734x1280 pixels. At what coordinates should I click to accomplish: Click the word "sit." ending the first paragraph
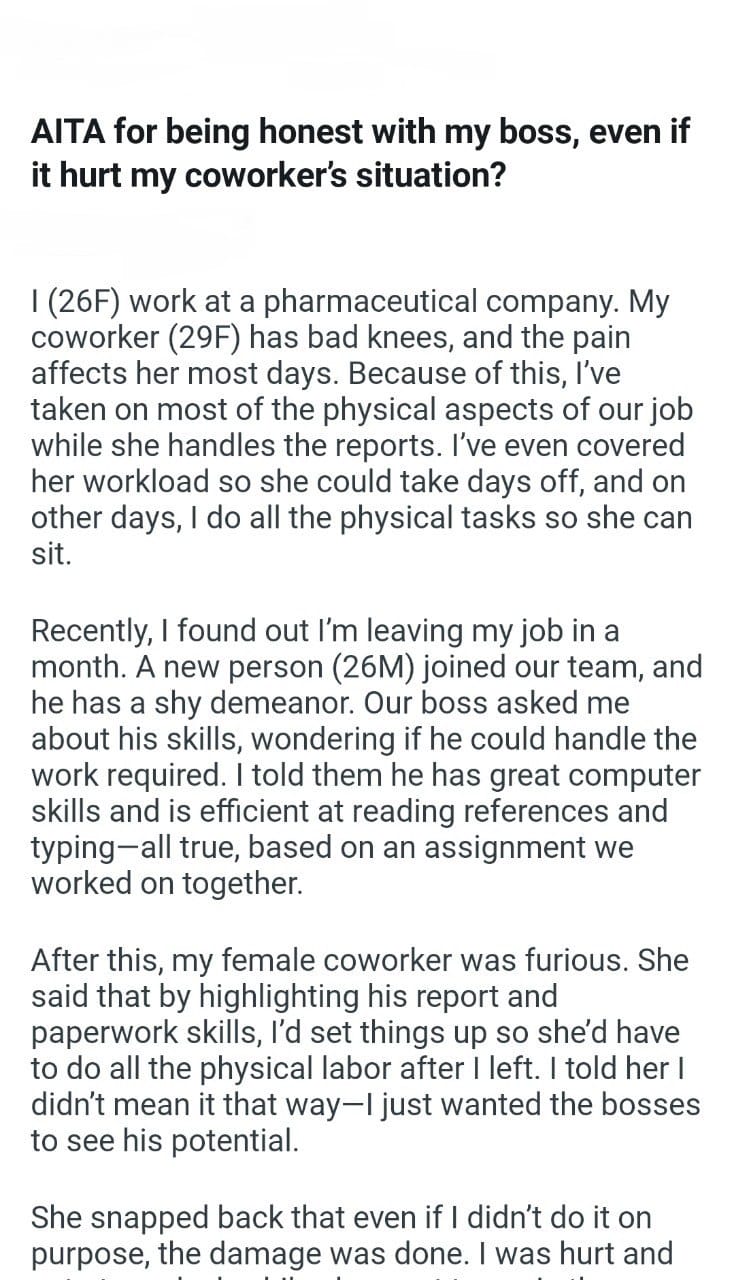point(52,554)
